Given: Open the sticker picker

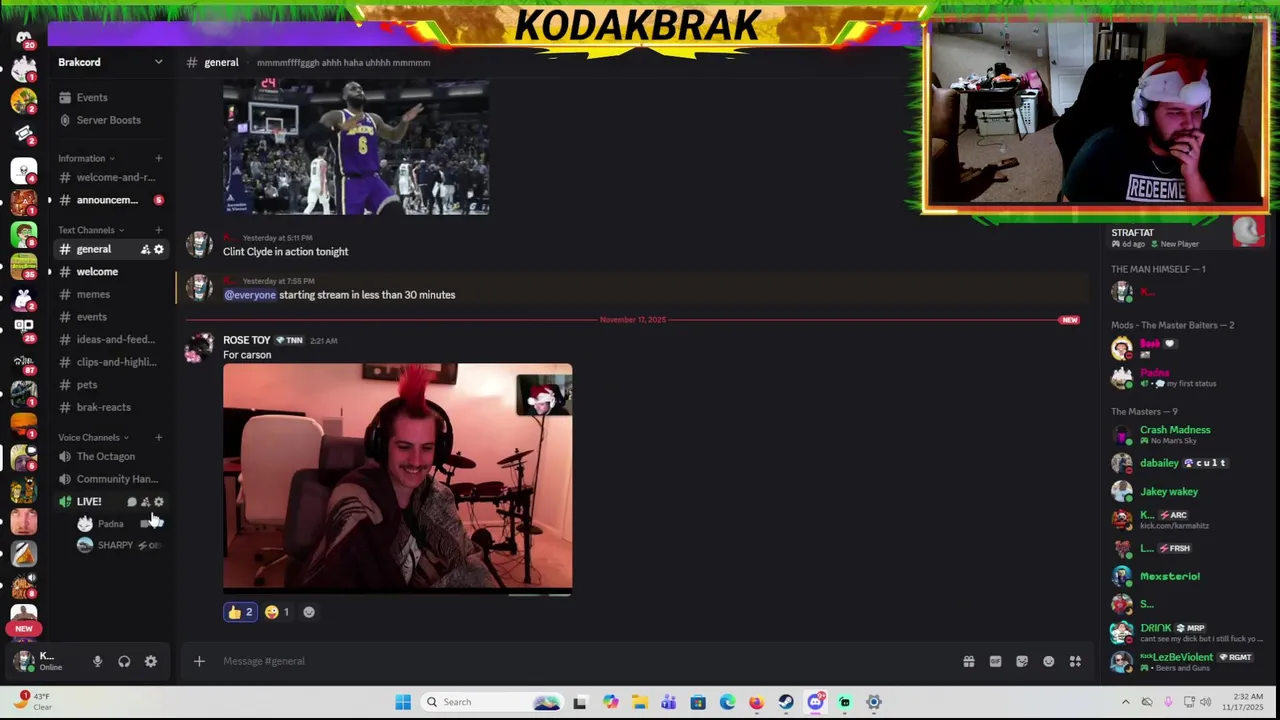Looking at the screenshot, I should point(1022,661).
